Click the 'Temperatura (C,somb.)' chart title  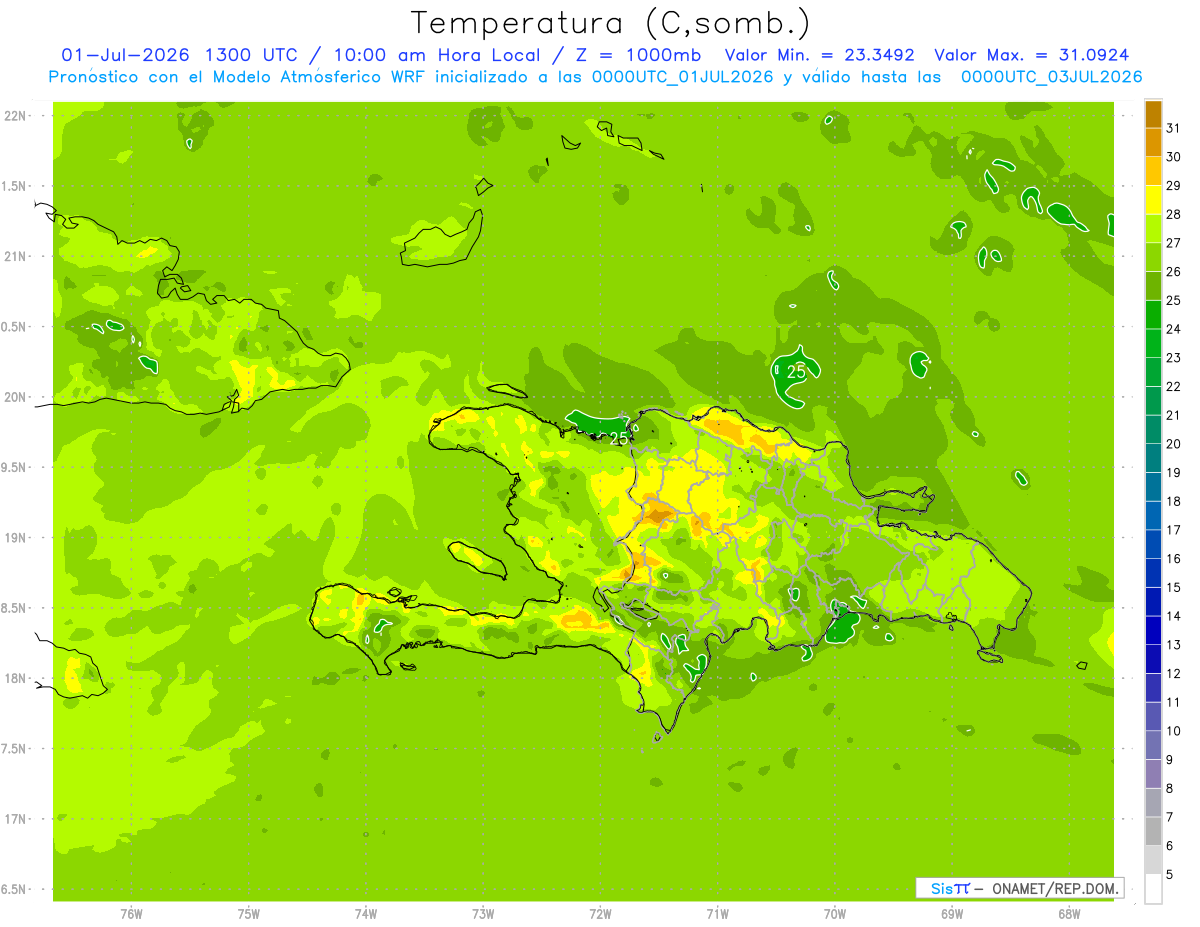tap(611, 23)
